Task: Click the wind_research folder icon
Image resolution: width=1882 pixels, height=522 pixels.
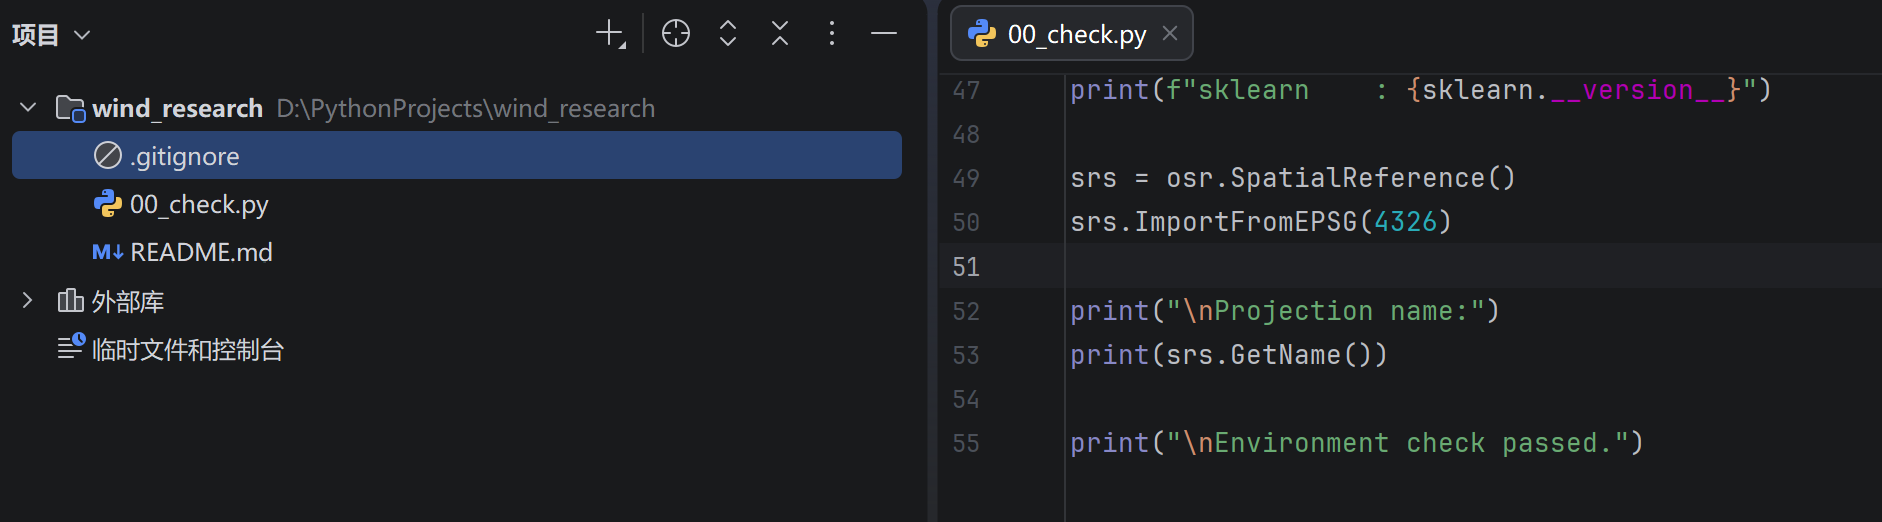Action: 70,108
